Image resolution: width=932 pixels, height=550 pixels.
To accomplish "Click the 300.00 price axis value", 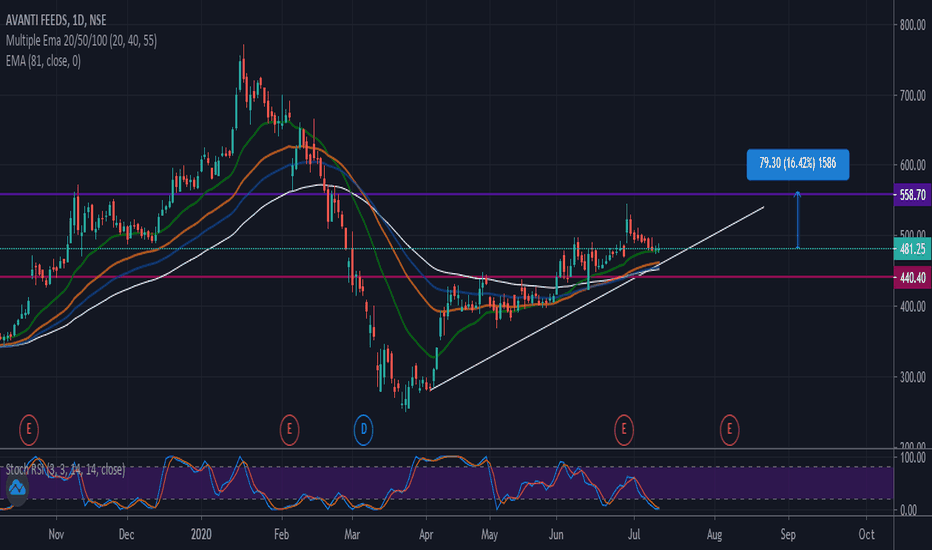I will tap(912, 377).
